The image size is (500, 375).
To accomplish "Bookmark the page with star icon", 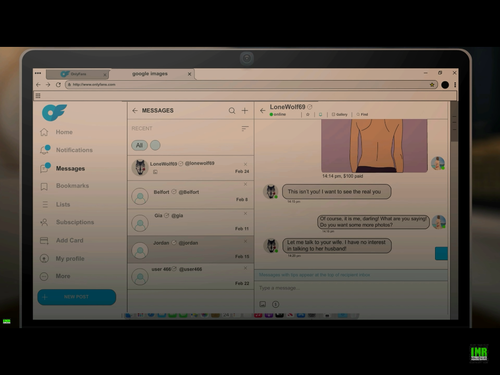I will click(432, 85).
